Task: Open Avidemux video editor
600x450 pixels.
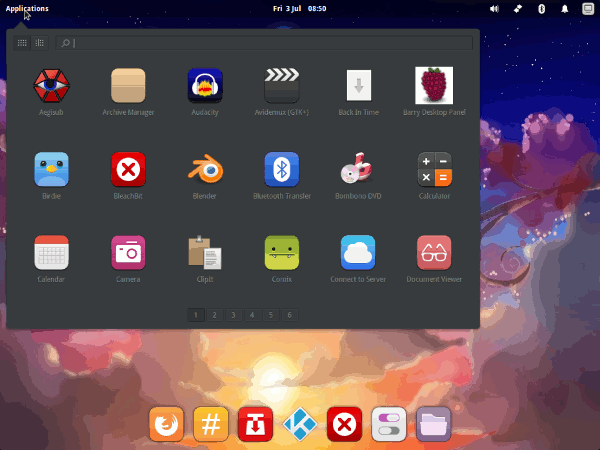Action: click(281, 86)
